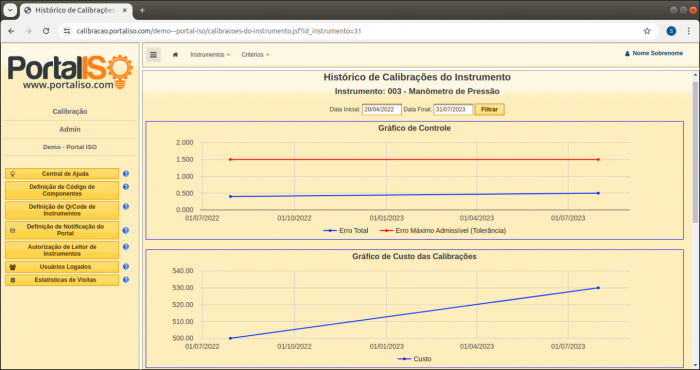This screenshot has height=370, width=700.
Task: Open help icon beside Usuários Logados
Action: [x=126, y=266]
